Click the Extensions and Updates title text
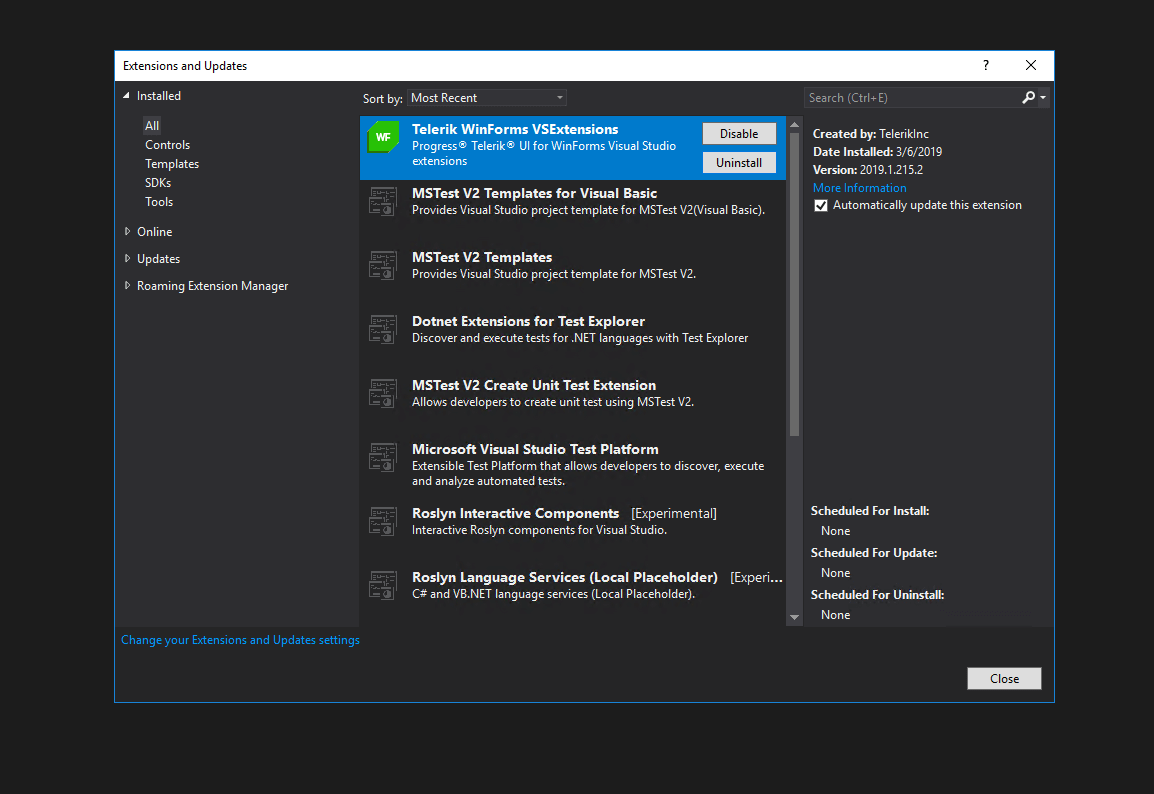The width and height of the screenshot is (1154, 794). pyautogui.click(x=185, y=65)
